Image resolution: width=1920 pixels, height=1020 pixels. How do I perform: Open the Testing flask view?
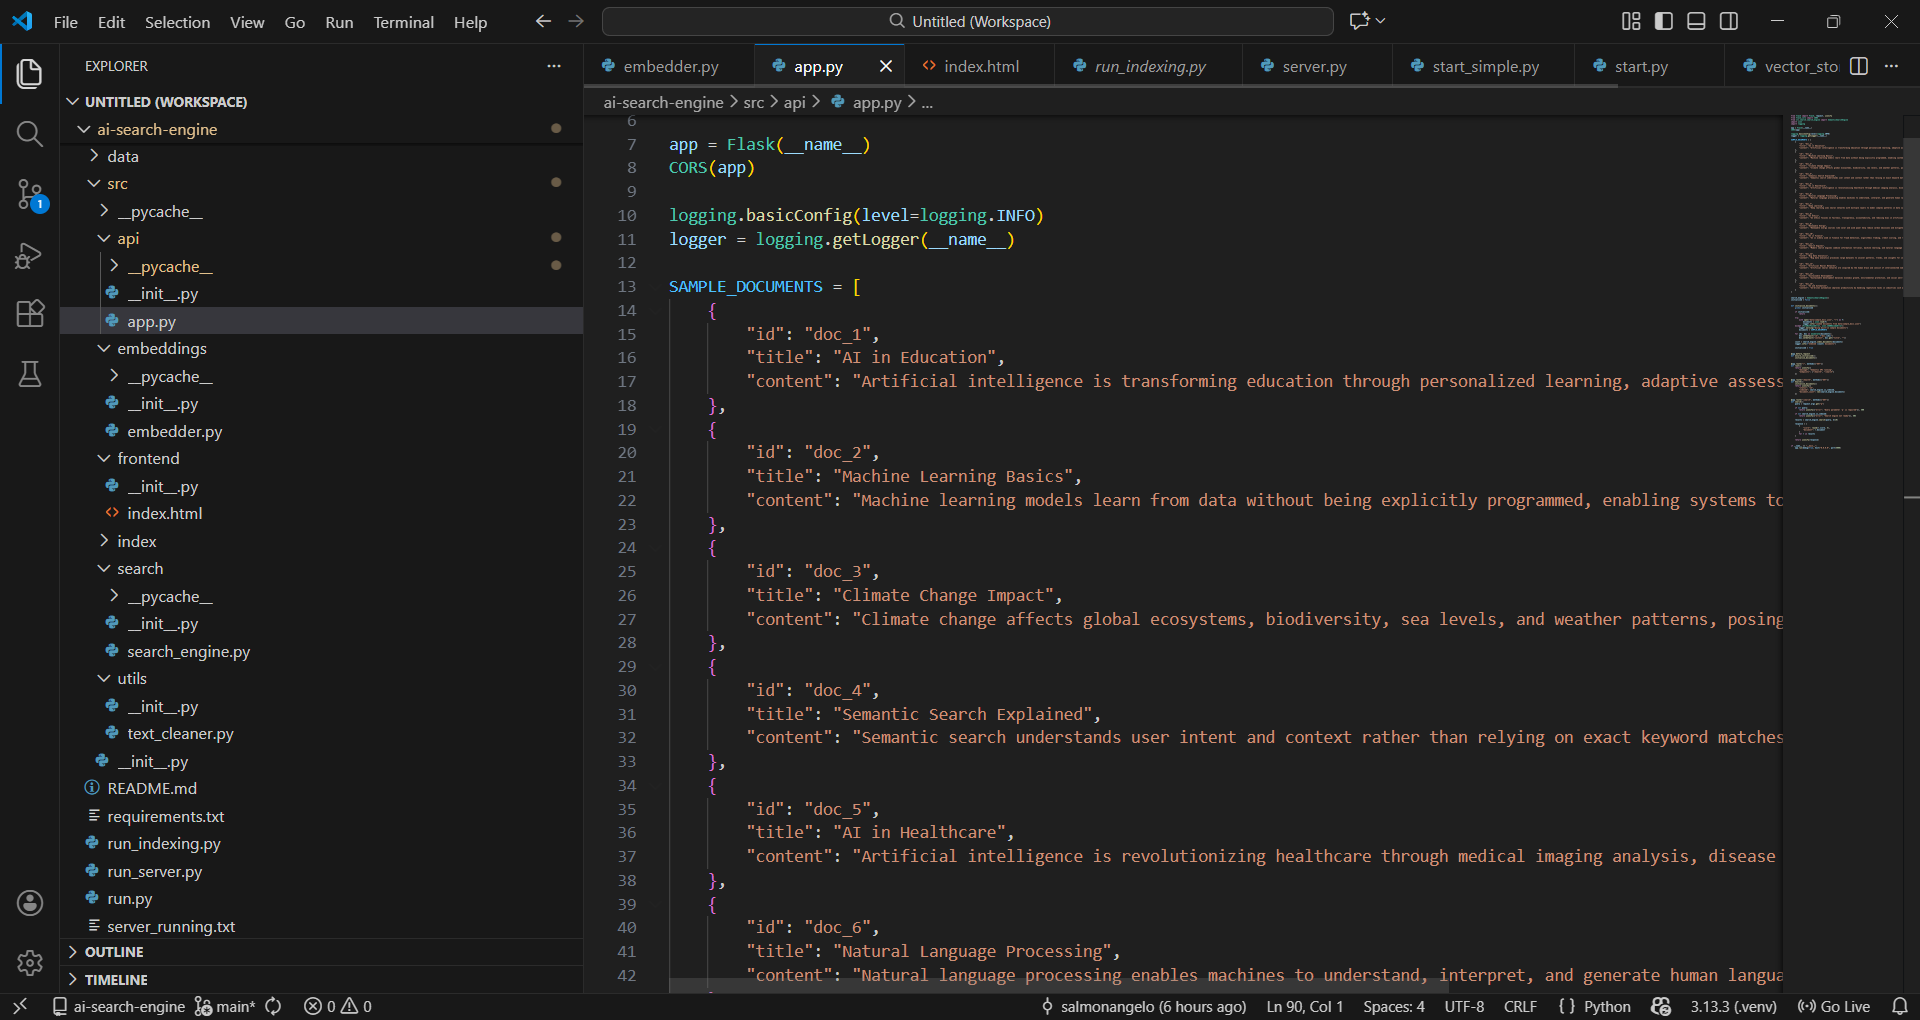(30, 374)
